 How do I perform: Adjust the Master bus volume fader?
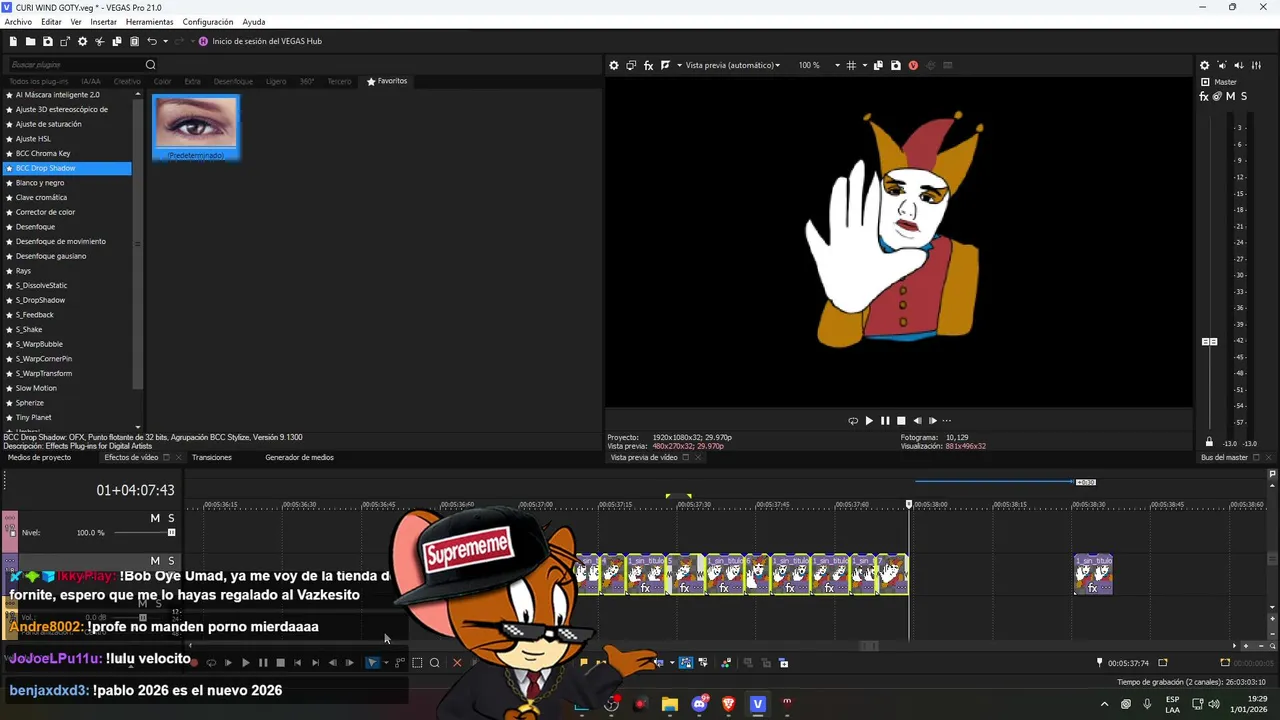(1209, 342)
